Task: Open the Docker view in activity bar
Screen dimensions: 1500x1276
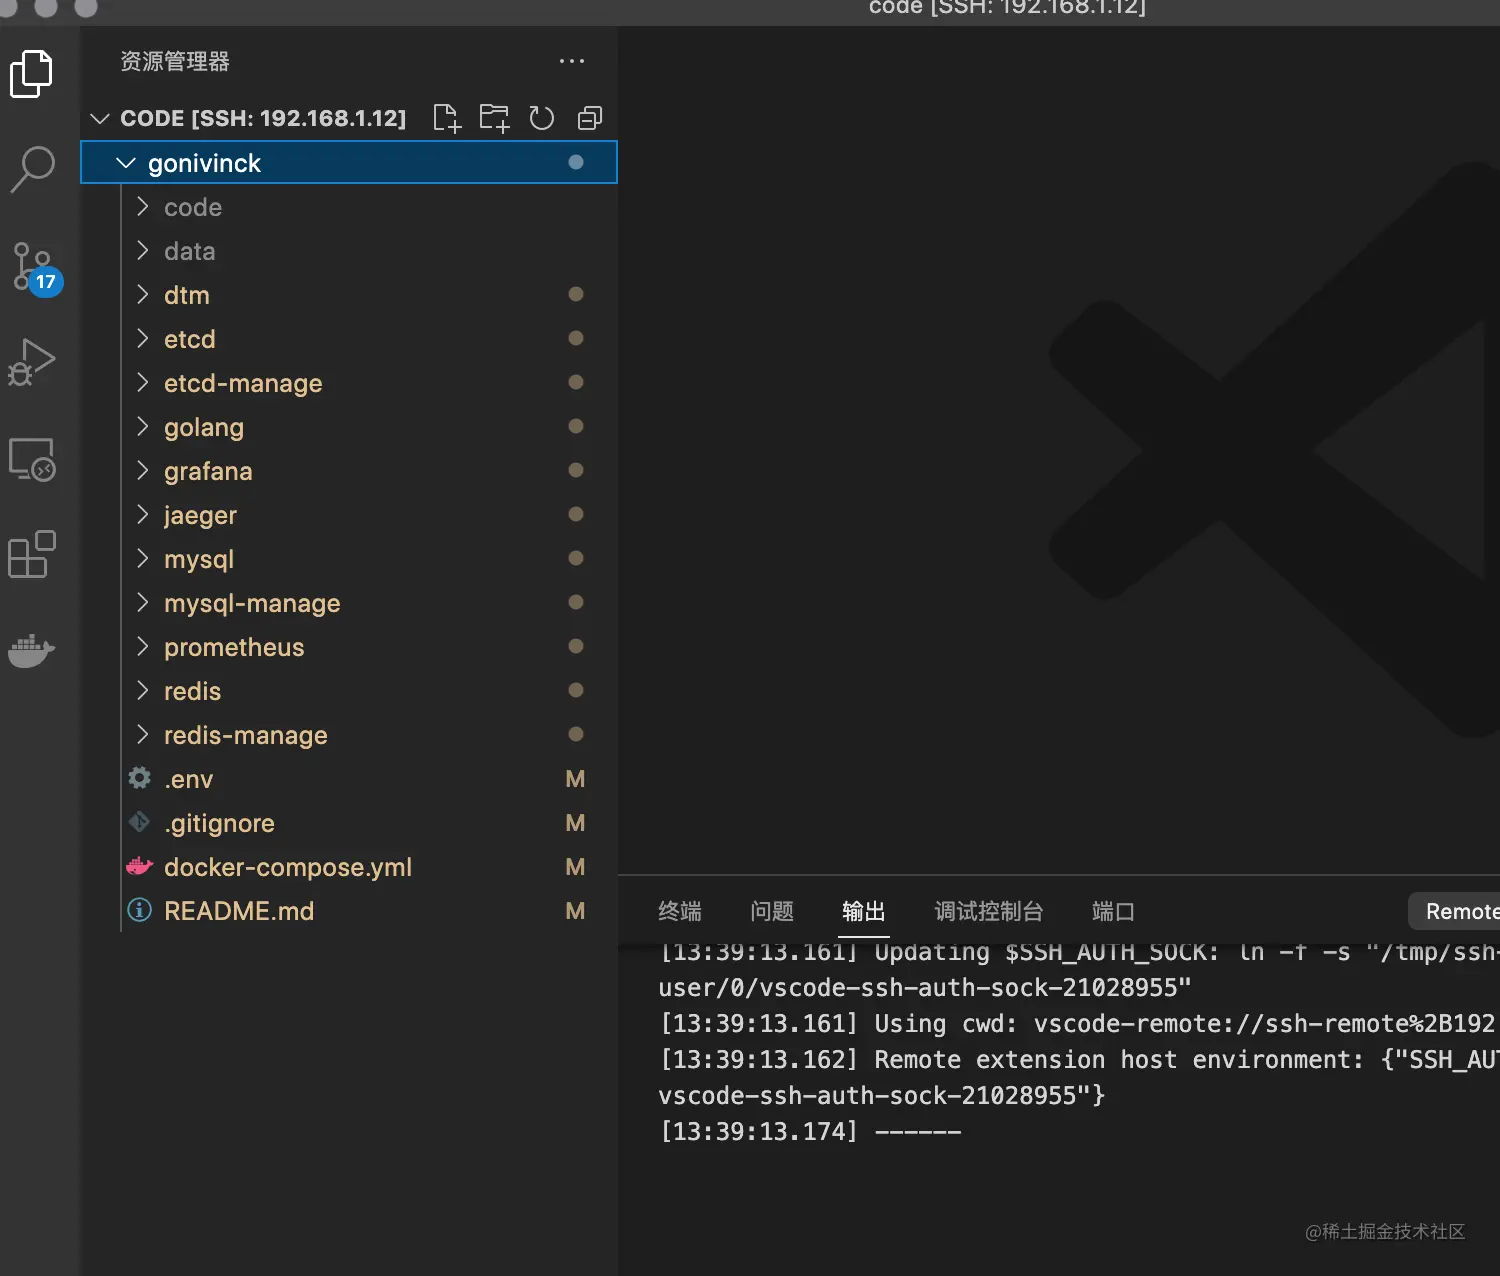Action: (x=32, y=650)
